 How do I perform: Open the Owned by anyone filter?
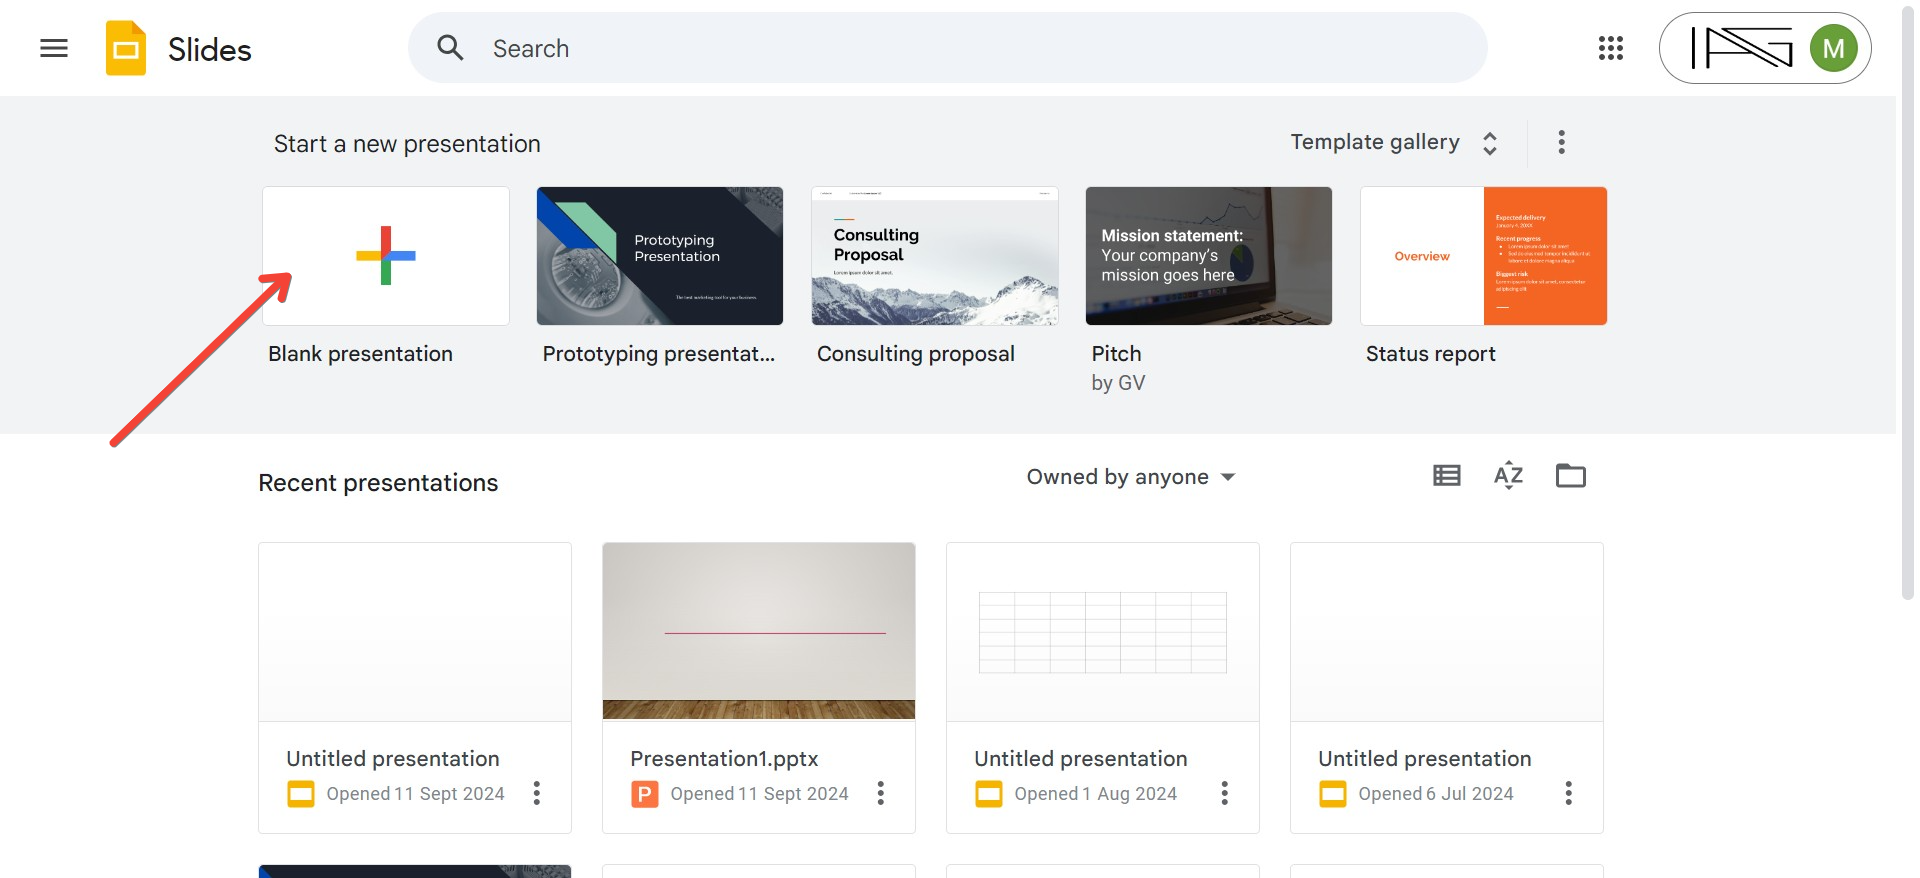pyautogui.click(x=1130, y=477)
